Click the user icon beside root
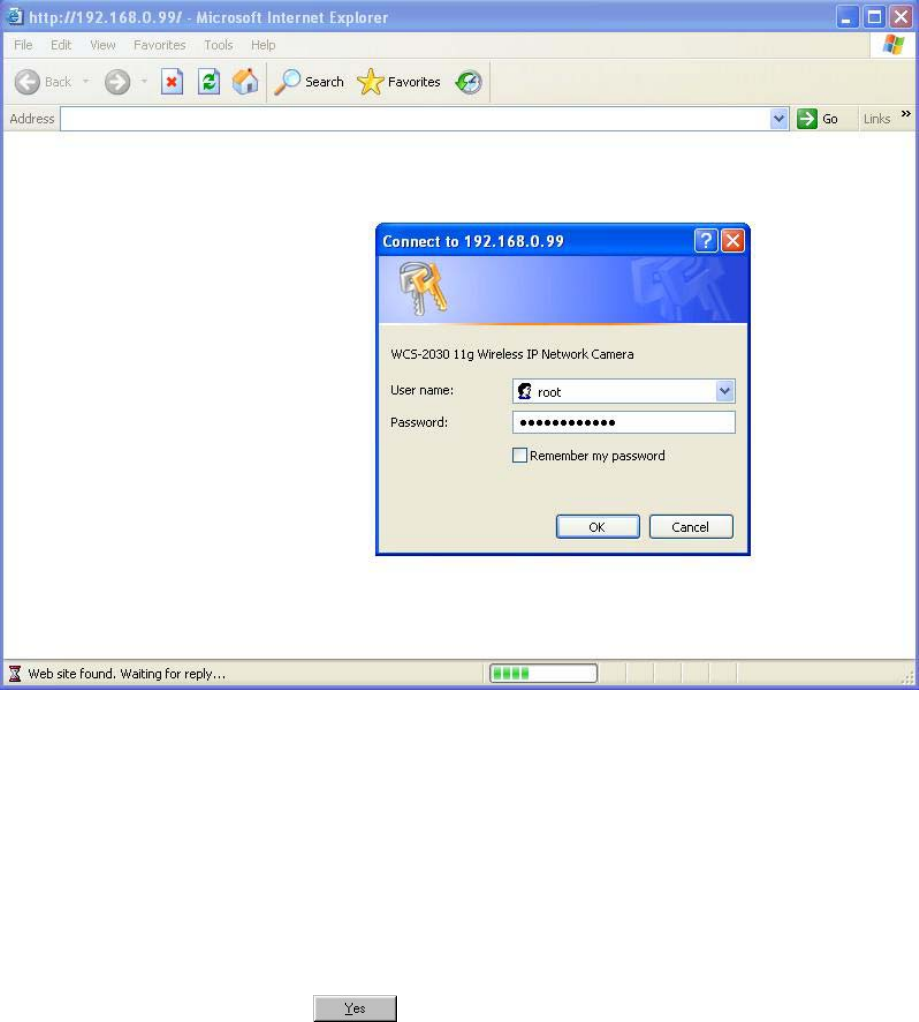 (525, 391)
